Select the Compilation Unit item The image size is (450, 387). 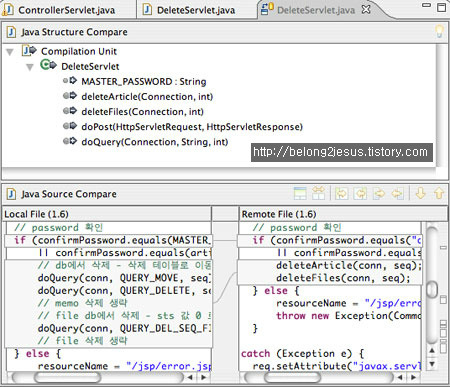(79, 51)
